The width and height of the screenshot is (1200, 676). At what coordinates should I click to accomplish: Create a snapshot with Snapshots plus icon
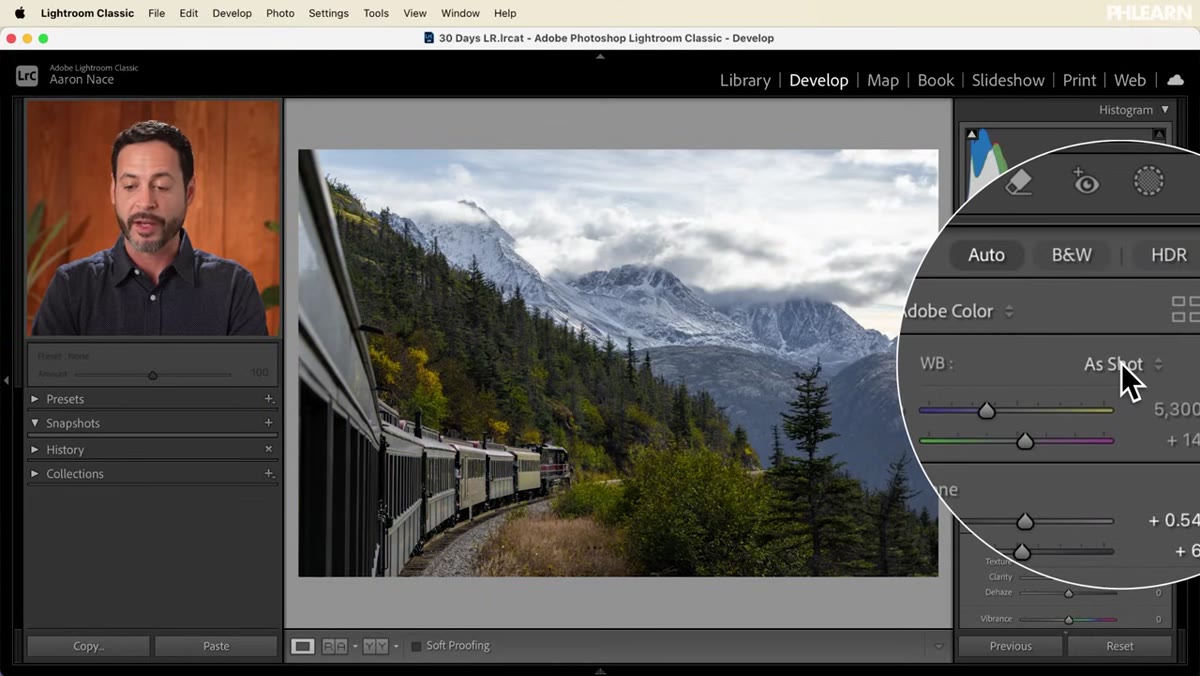click(x=268, y=423)
